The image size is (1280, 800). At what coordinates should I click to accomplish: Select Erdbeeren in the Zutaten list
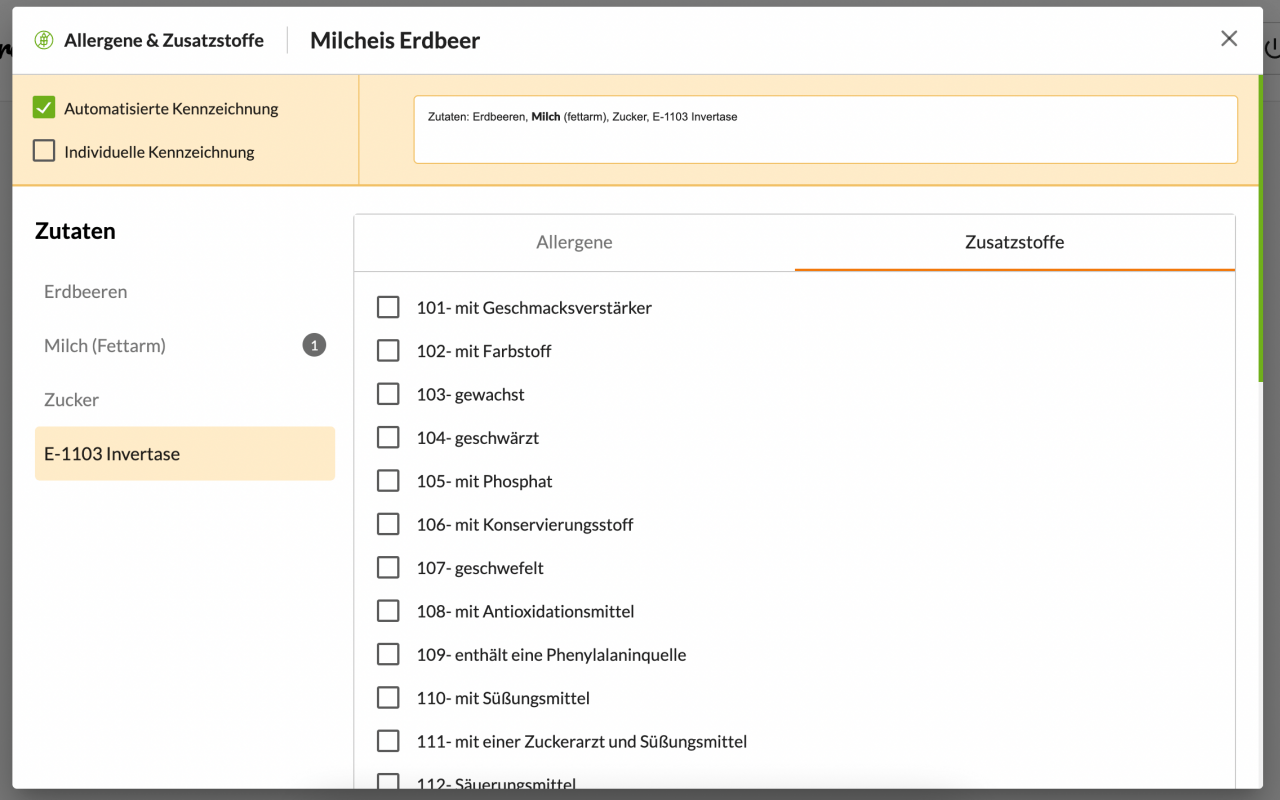click(86, 292)
